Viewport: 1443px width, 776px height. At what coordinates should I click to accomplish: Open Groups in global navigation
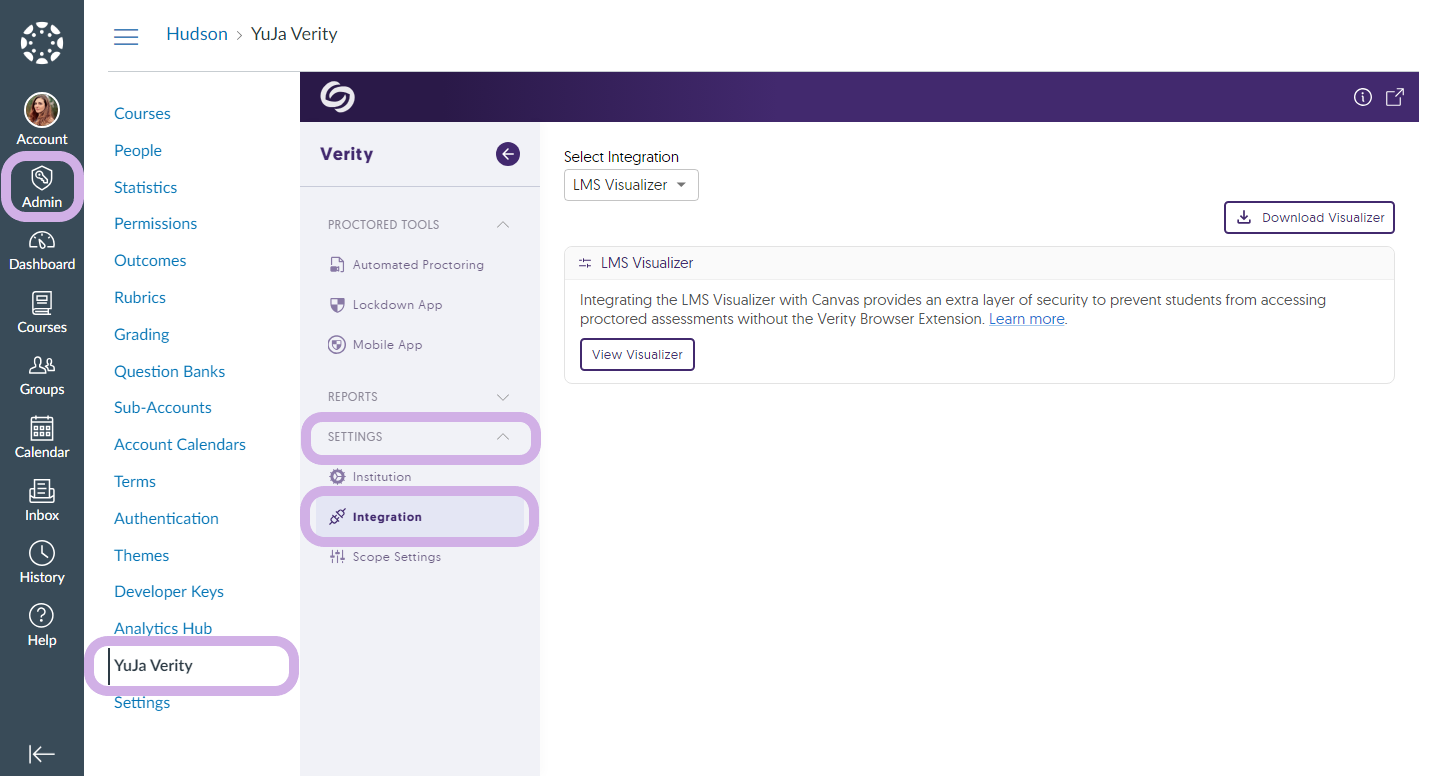[42, 376]
